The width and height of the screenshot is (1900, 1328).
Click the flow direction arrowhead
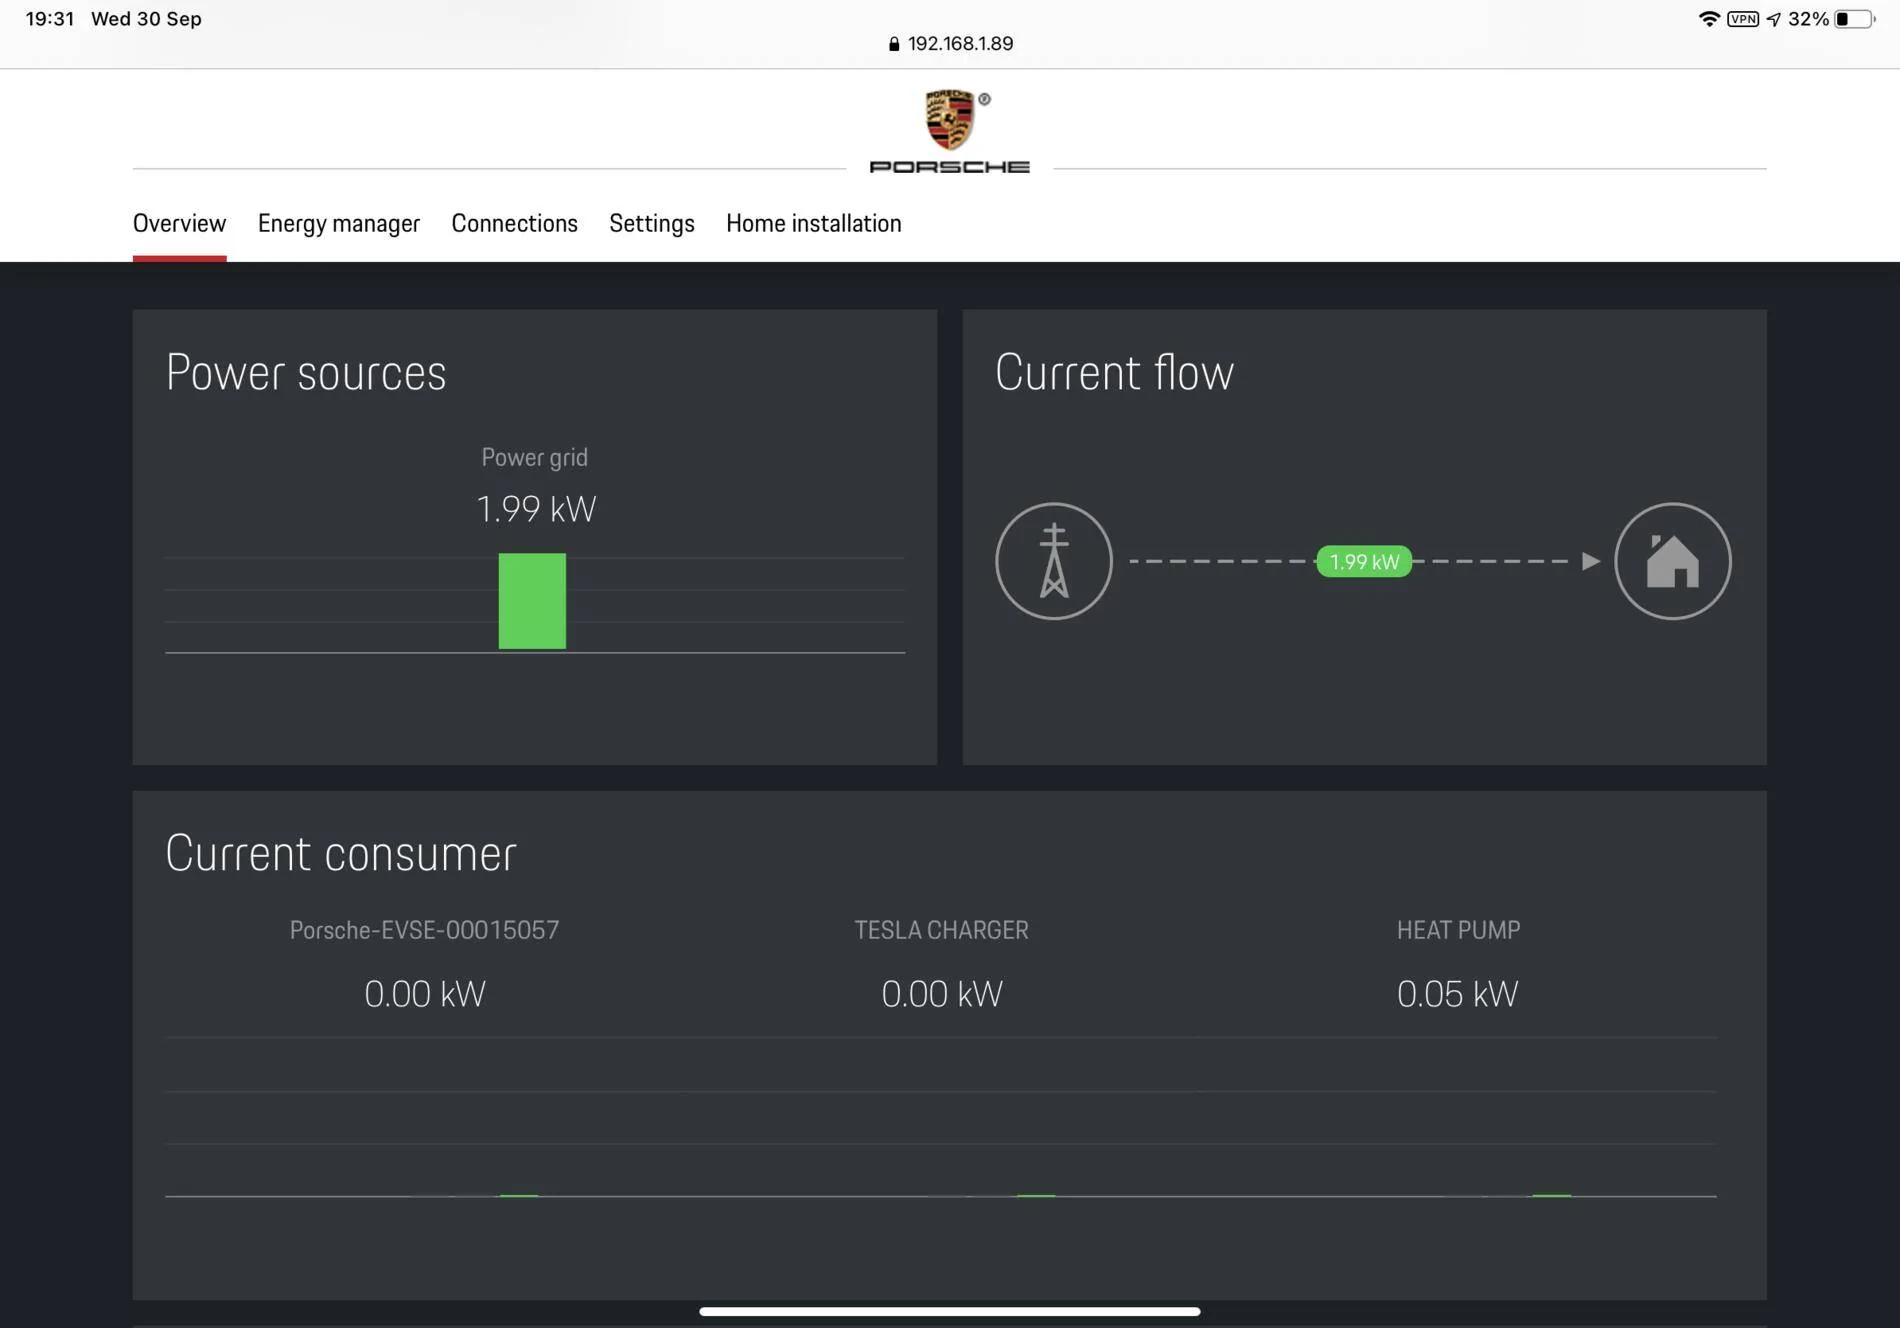[1591, 561]
